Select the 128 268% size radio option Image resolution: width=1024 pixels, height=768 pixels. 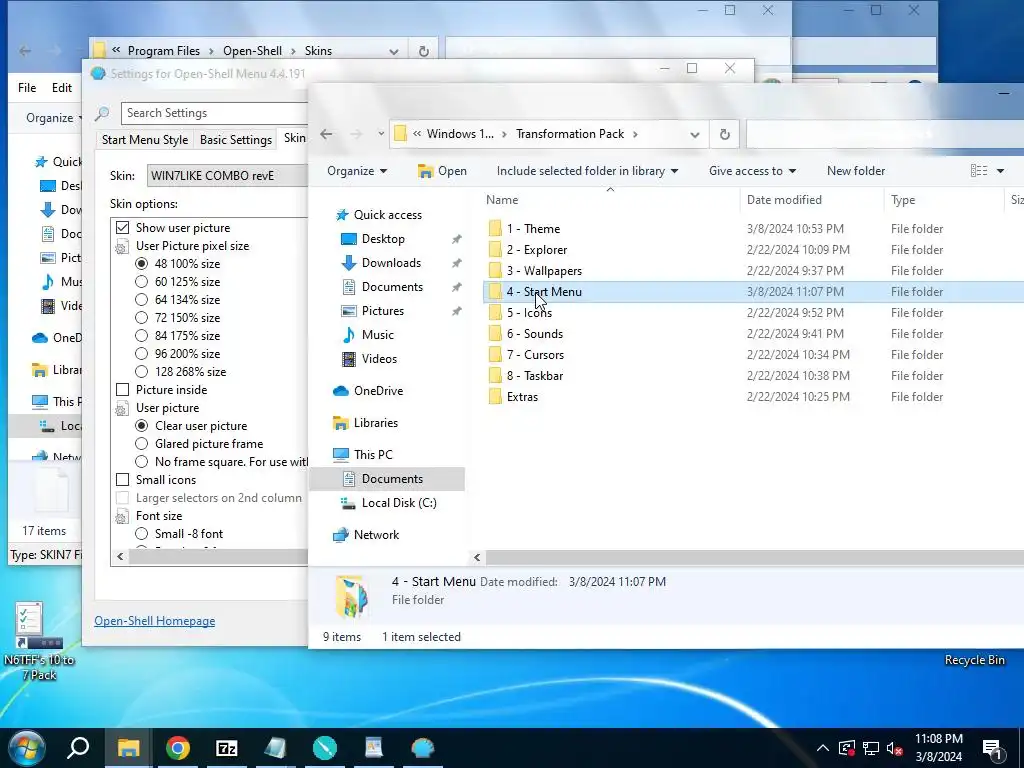pyautogui.click(x=141, y=372)
